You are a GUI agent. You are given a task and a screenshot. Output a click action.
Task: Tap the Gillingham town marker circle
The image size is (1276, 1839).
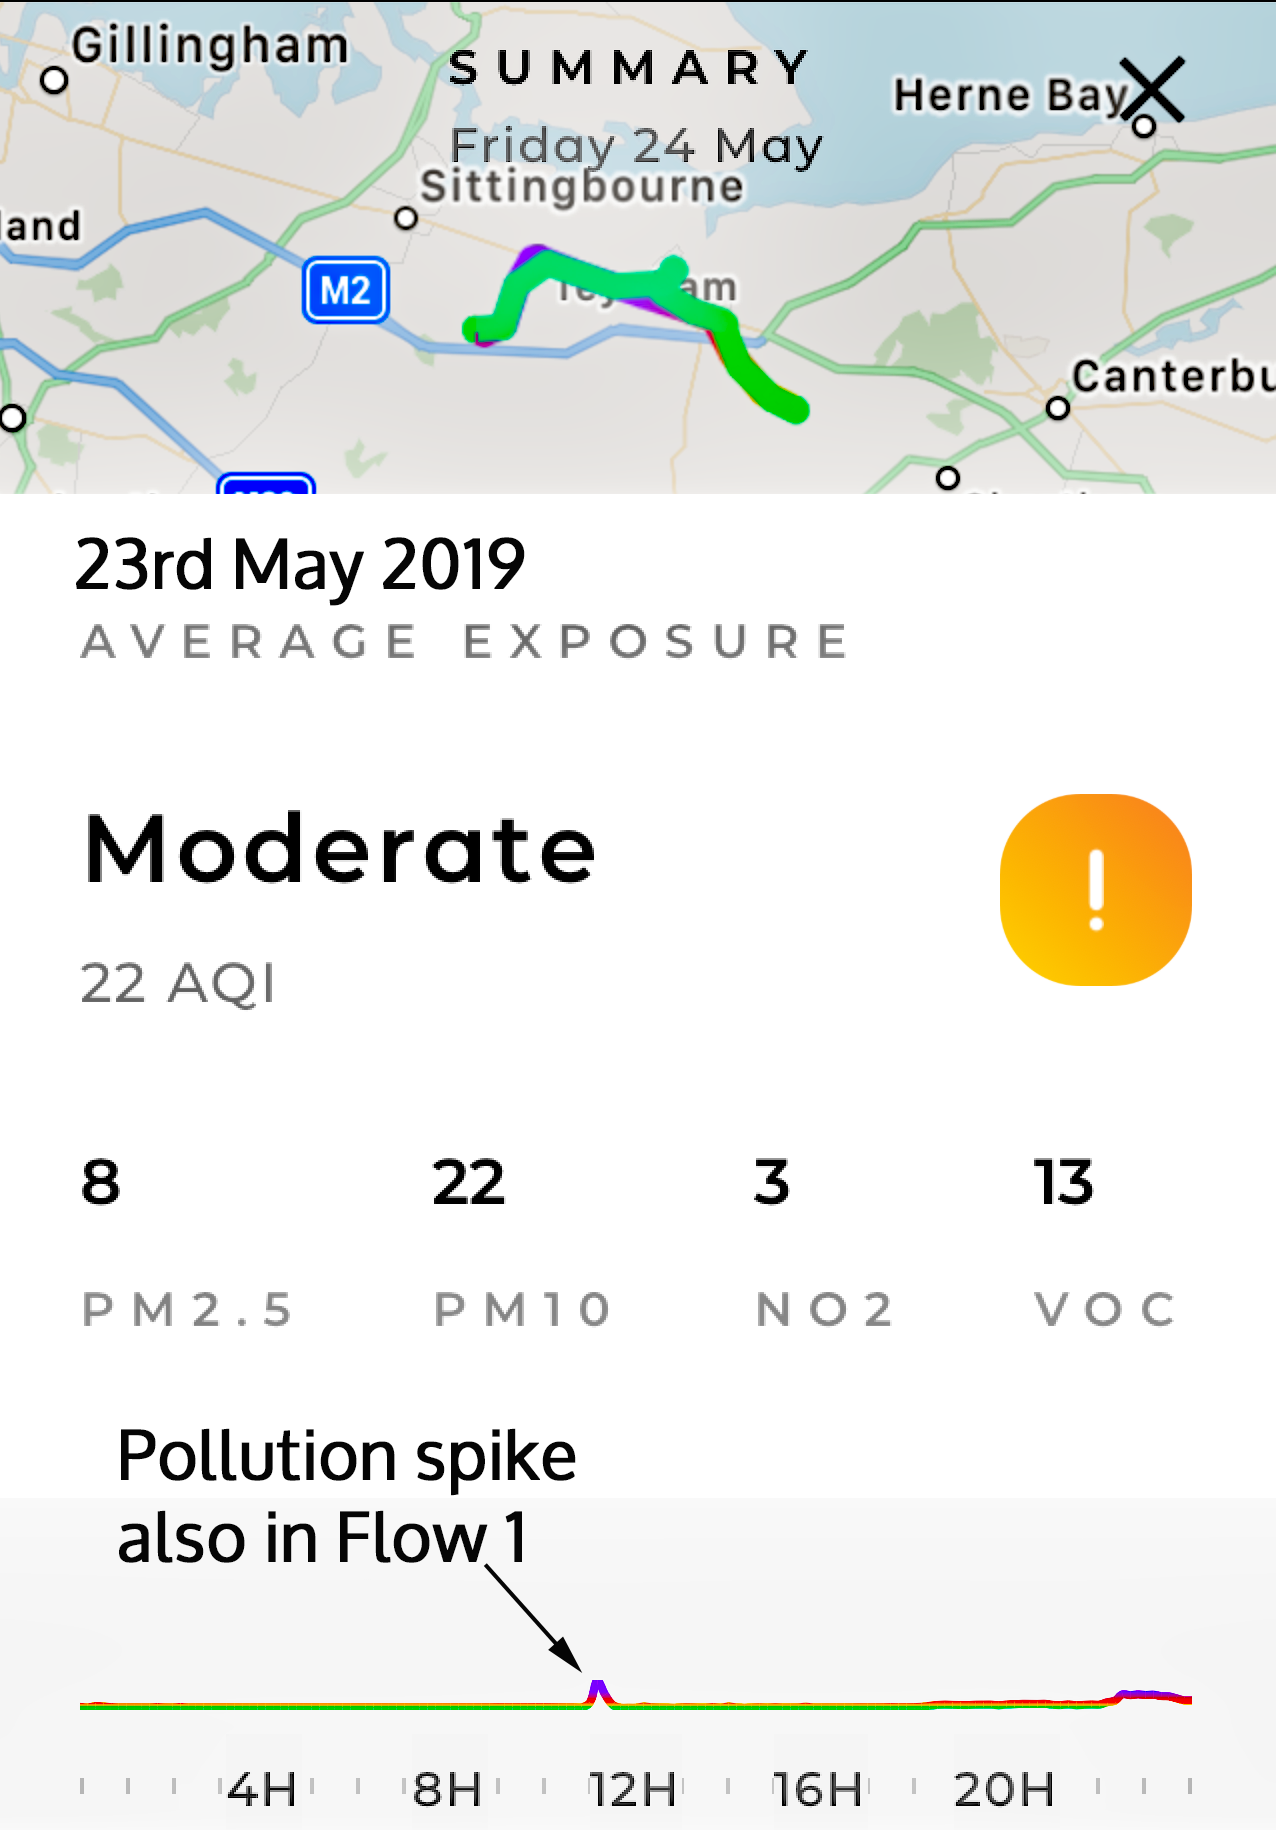tap(55, 79)
